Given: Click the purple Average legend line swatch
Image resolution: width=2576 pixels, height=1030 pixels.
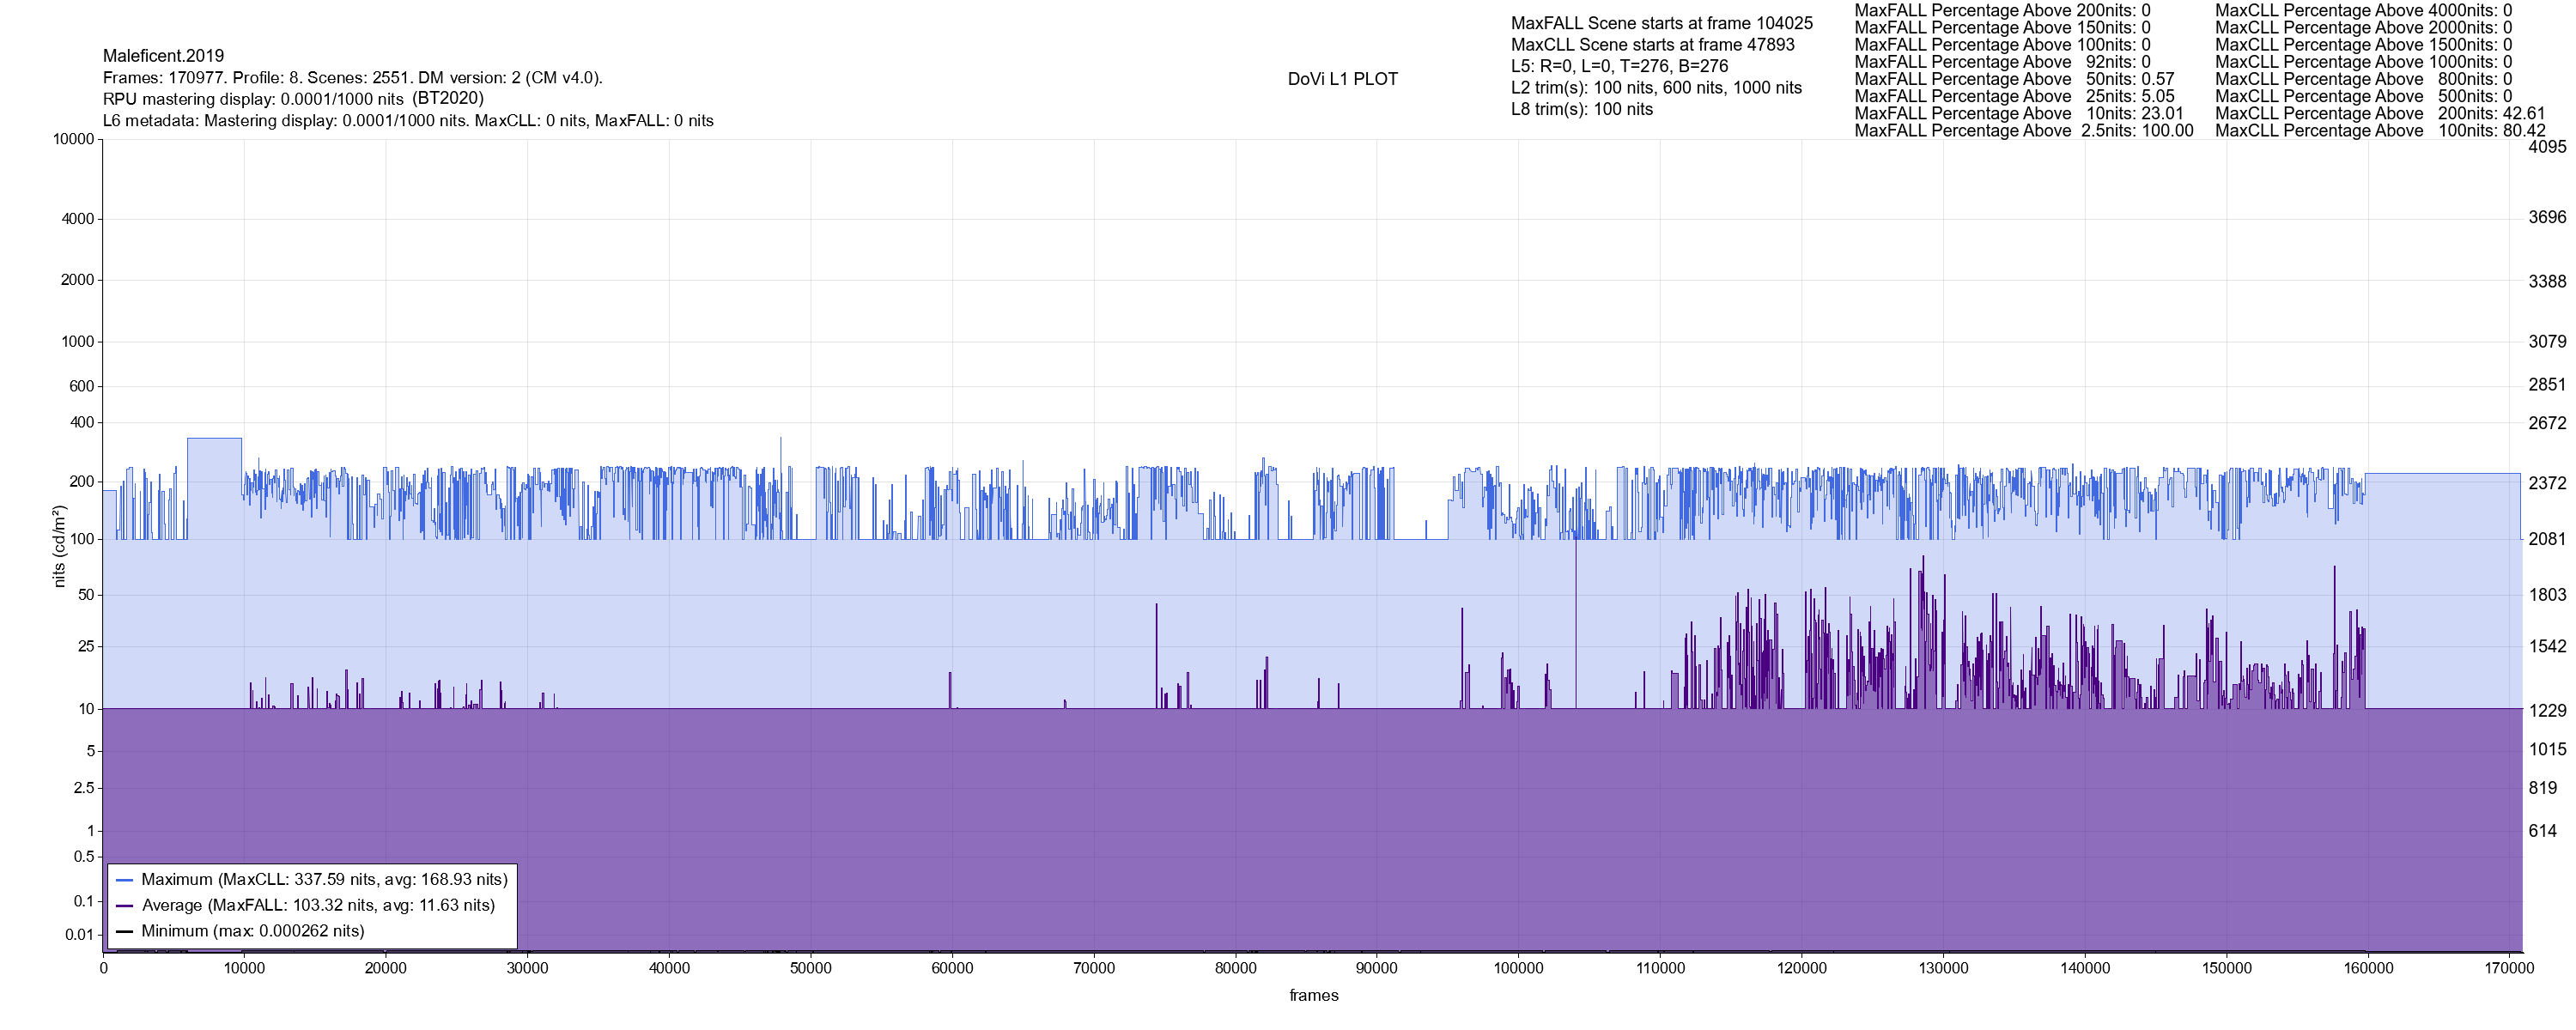Looking at the screenshot, I should click(125, 906).
